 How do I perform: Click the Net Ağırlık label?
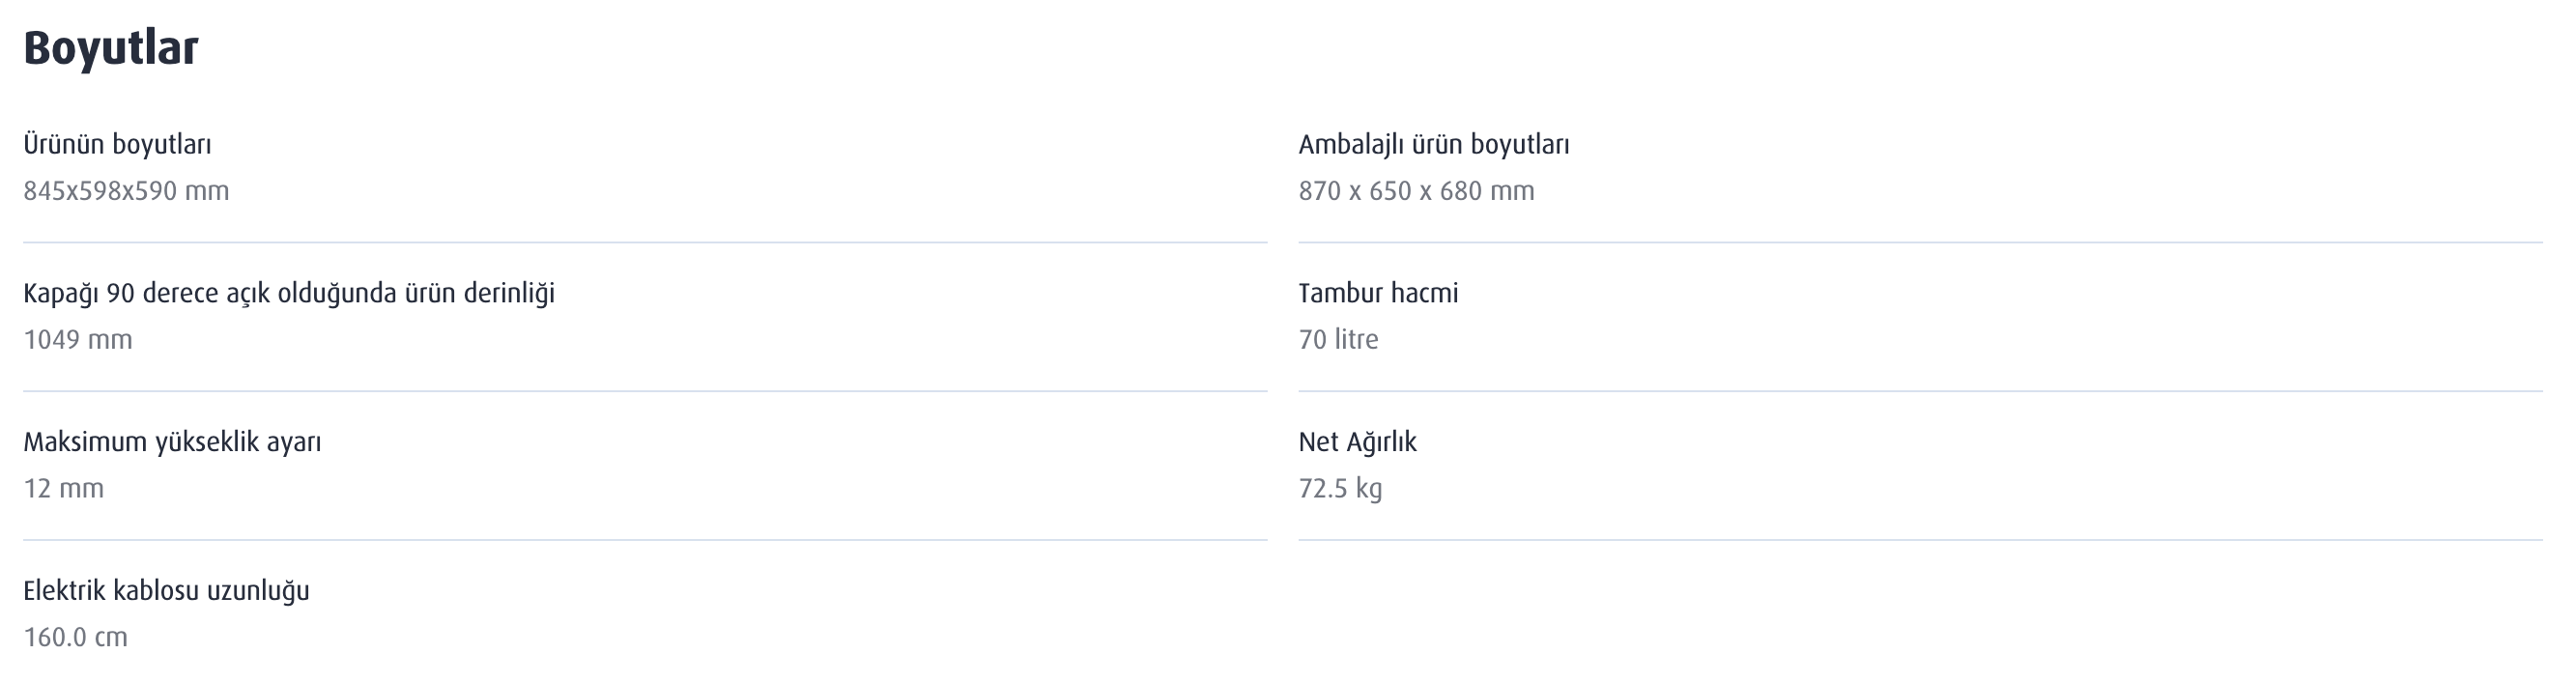tap(1356, 442)
